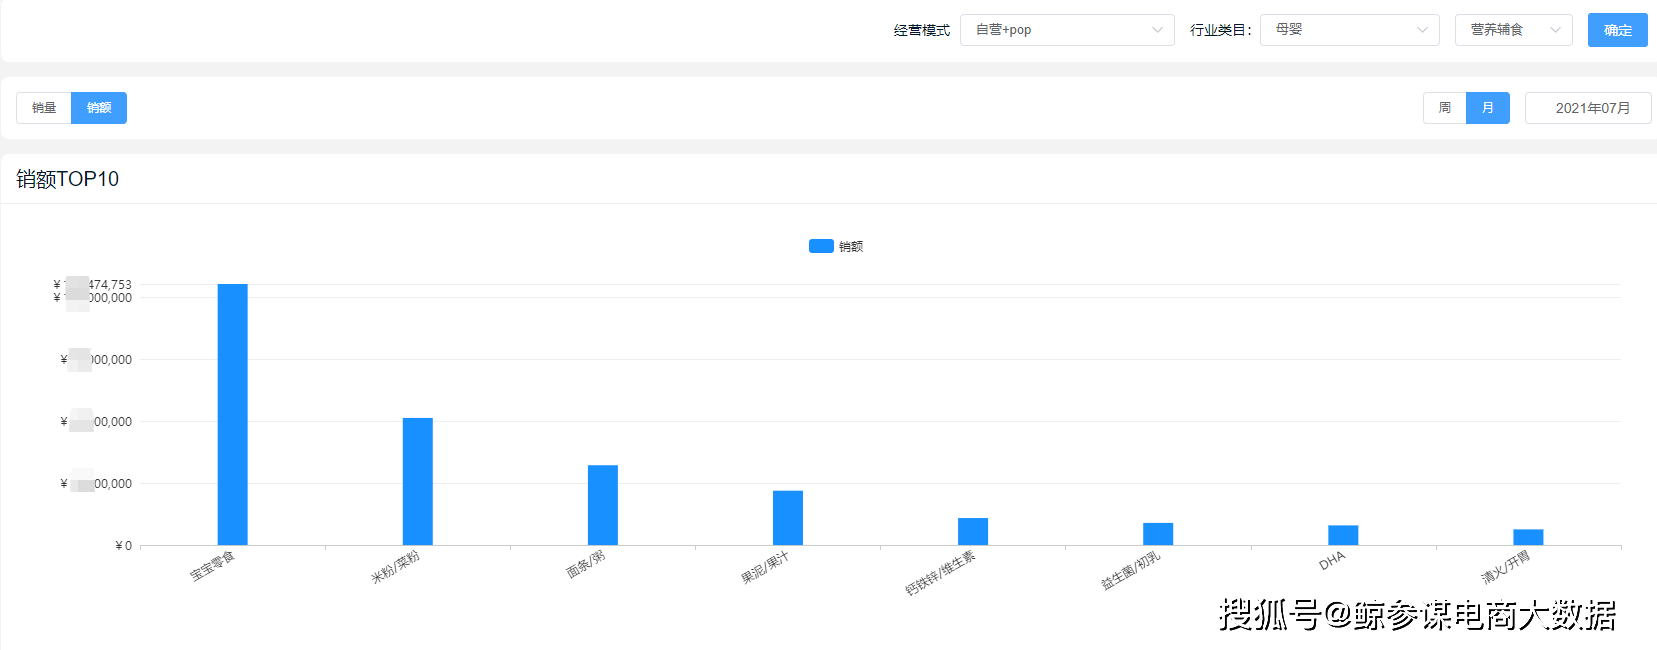Click the 果泥/果汁 axis label
Screen dimensions: 1657x650
coord(765,568)
